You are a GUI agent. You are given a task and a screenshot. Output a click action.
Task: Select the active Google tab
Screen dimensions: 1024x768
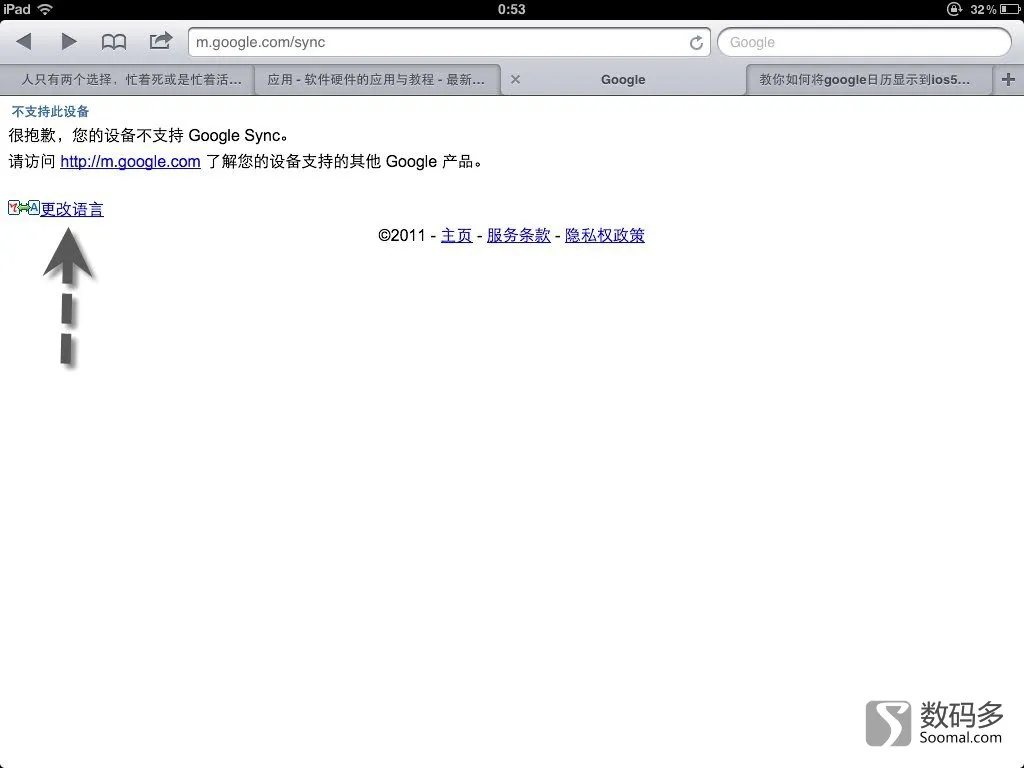[623, 80]
